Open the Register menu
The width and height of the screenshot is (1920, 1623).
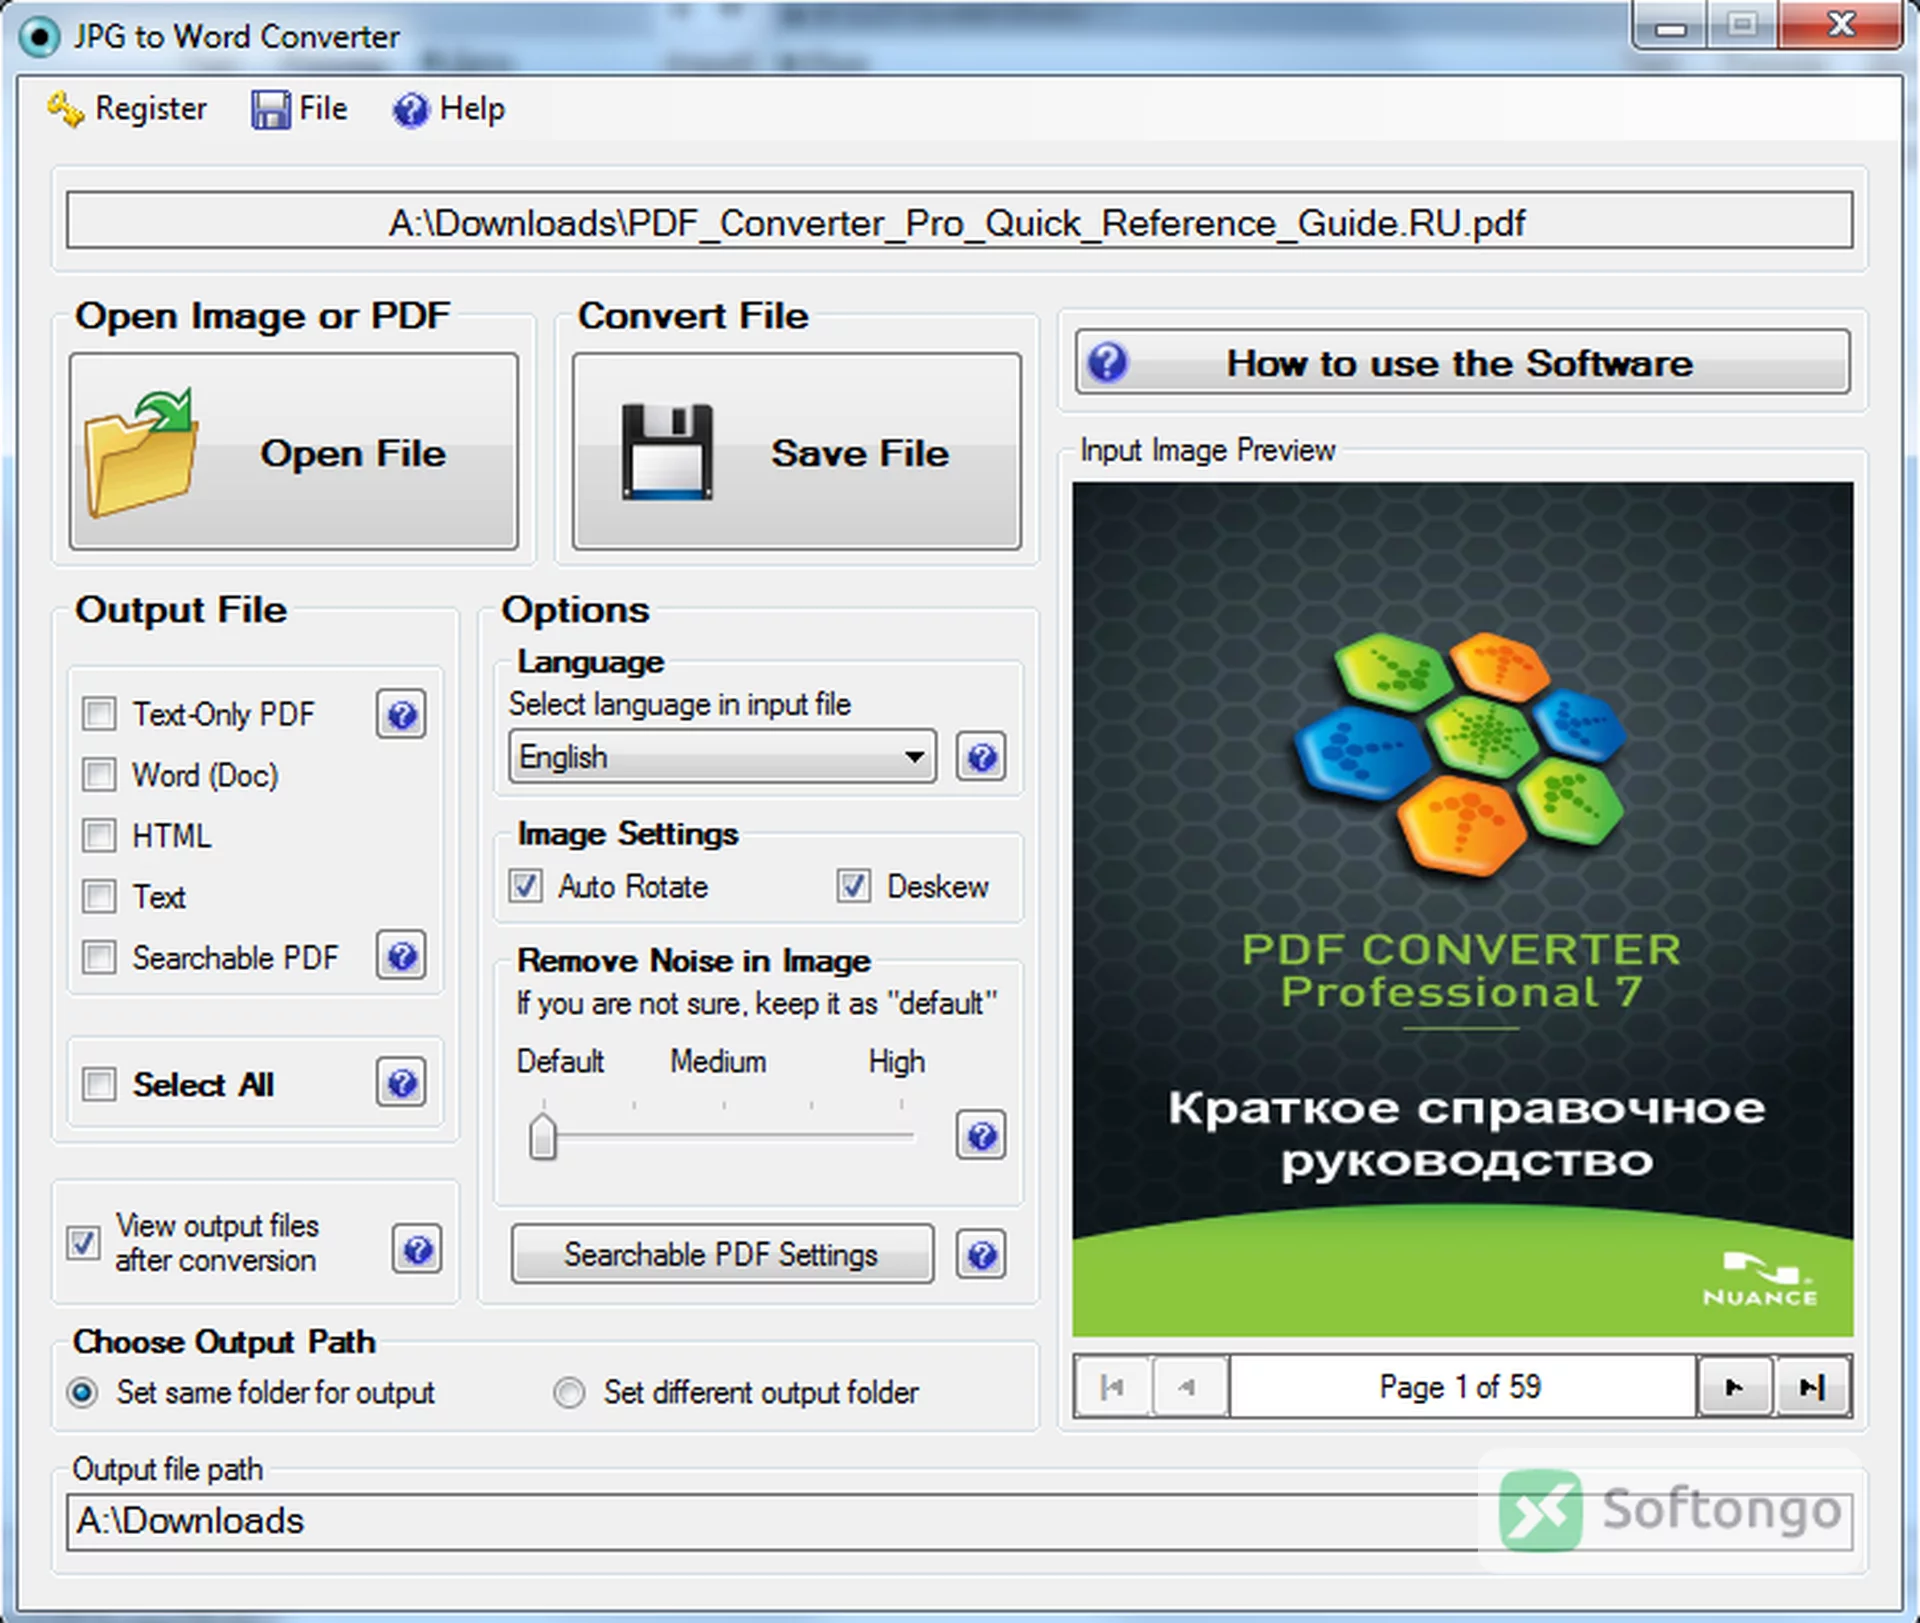coord(127,108)
